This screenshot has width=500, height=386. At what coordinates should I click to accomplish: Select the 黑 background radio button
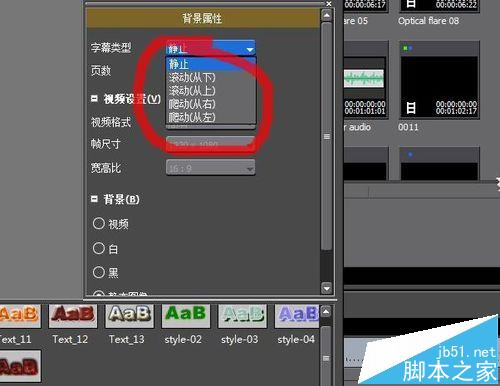[99, 272]
